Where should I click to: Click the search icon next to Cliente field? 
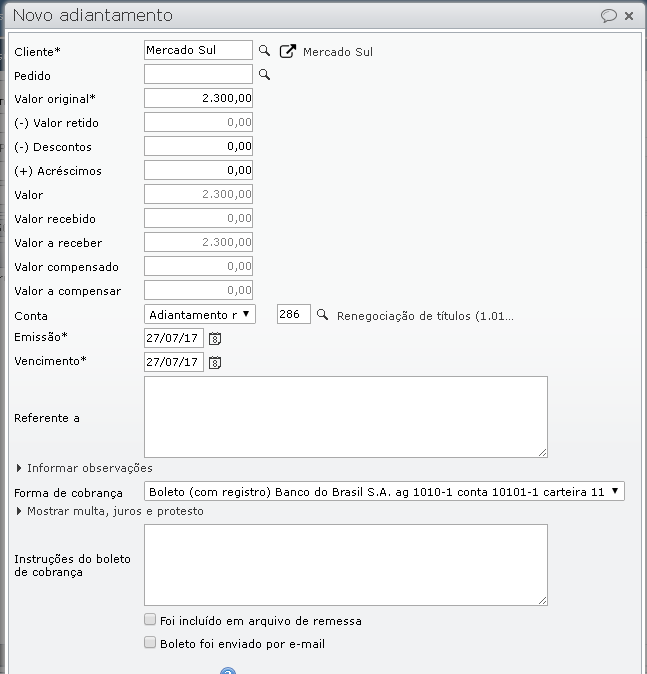click(265, 50)
